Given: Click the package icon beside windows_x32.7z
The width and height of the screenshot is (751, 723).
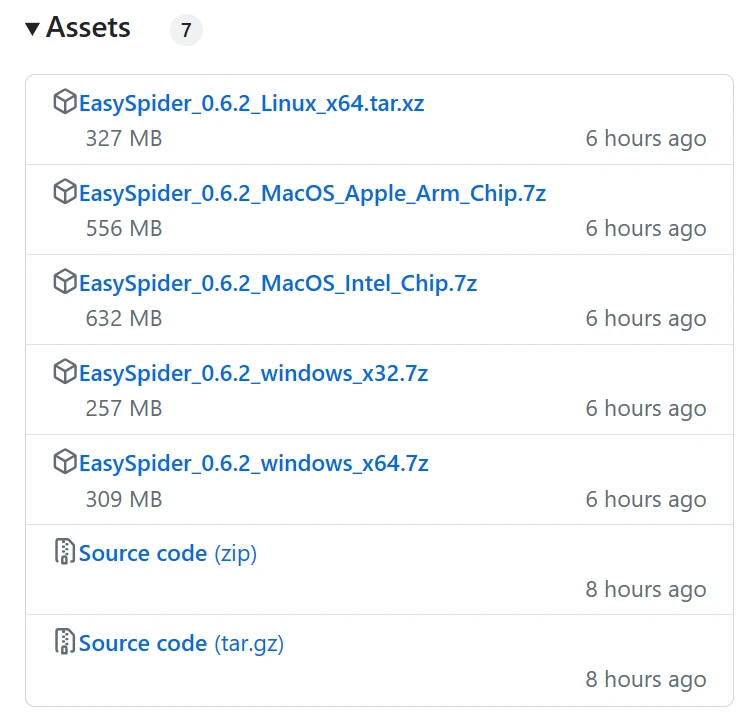Looking at the screenshot, I should point(65,372).
